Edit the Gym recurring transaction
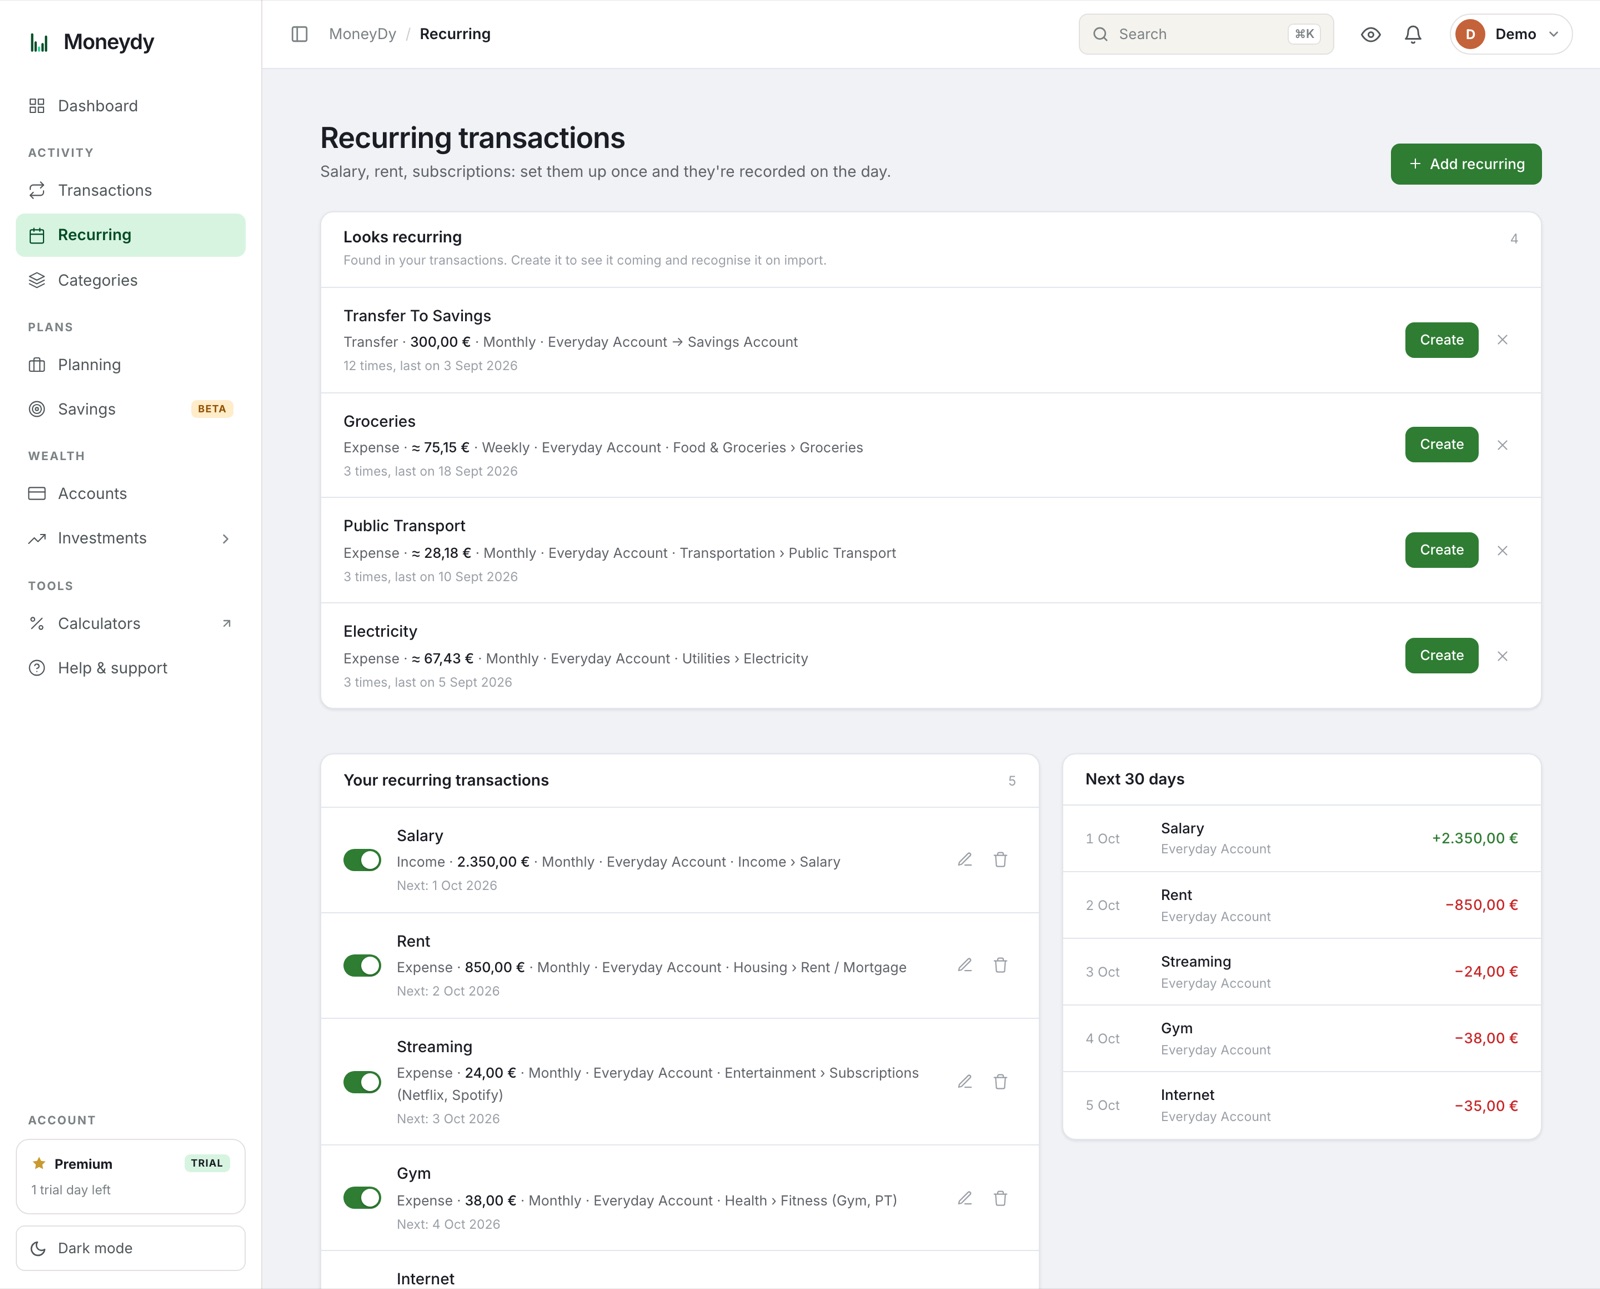The height and width of the screenshot is (1289, 1600). (965, 1198)
